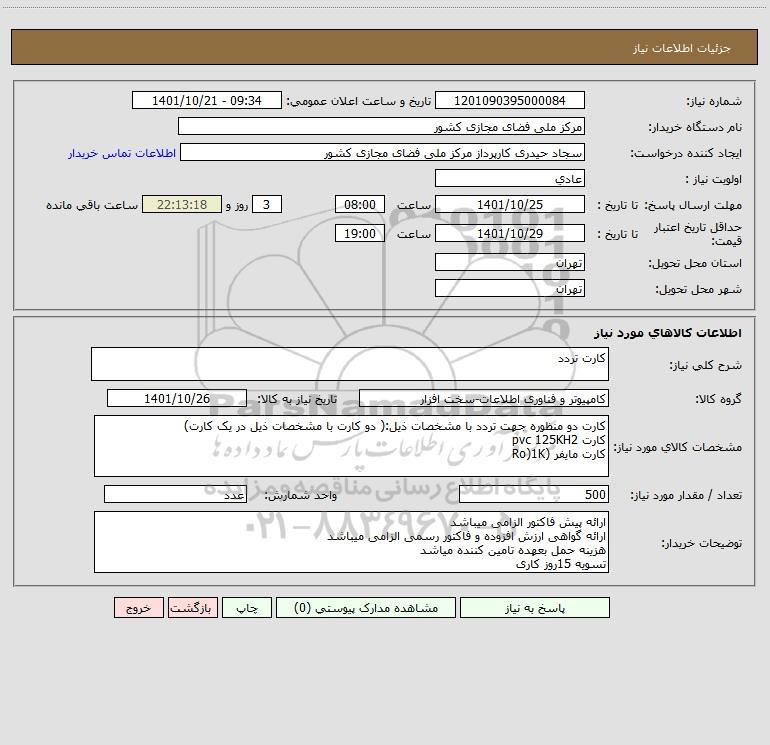Click price validity date 1401/10/29
Image resolution: width=770 pixels, height=745 pixels.
click(510, 233)
